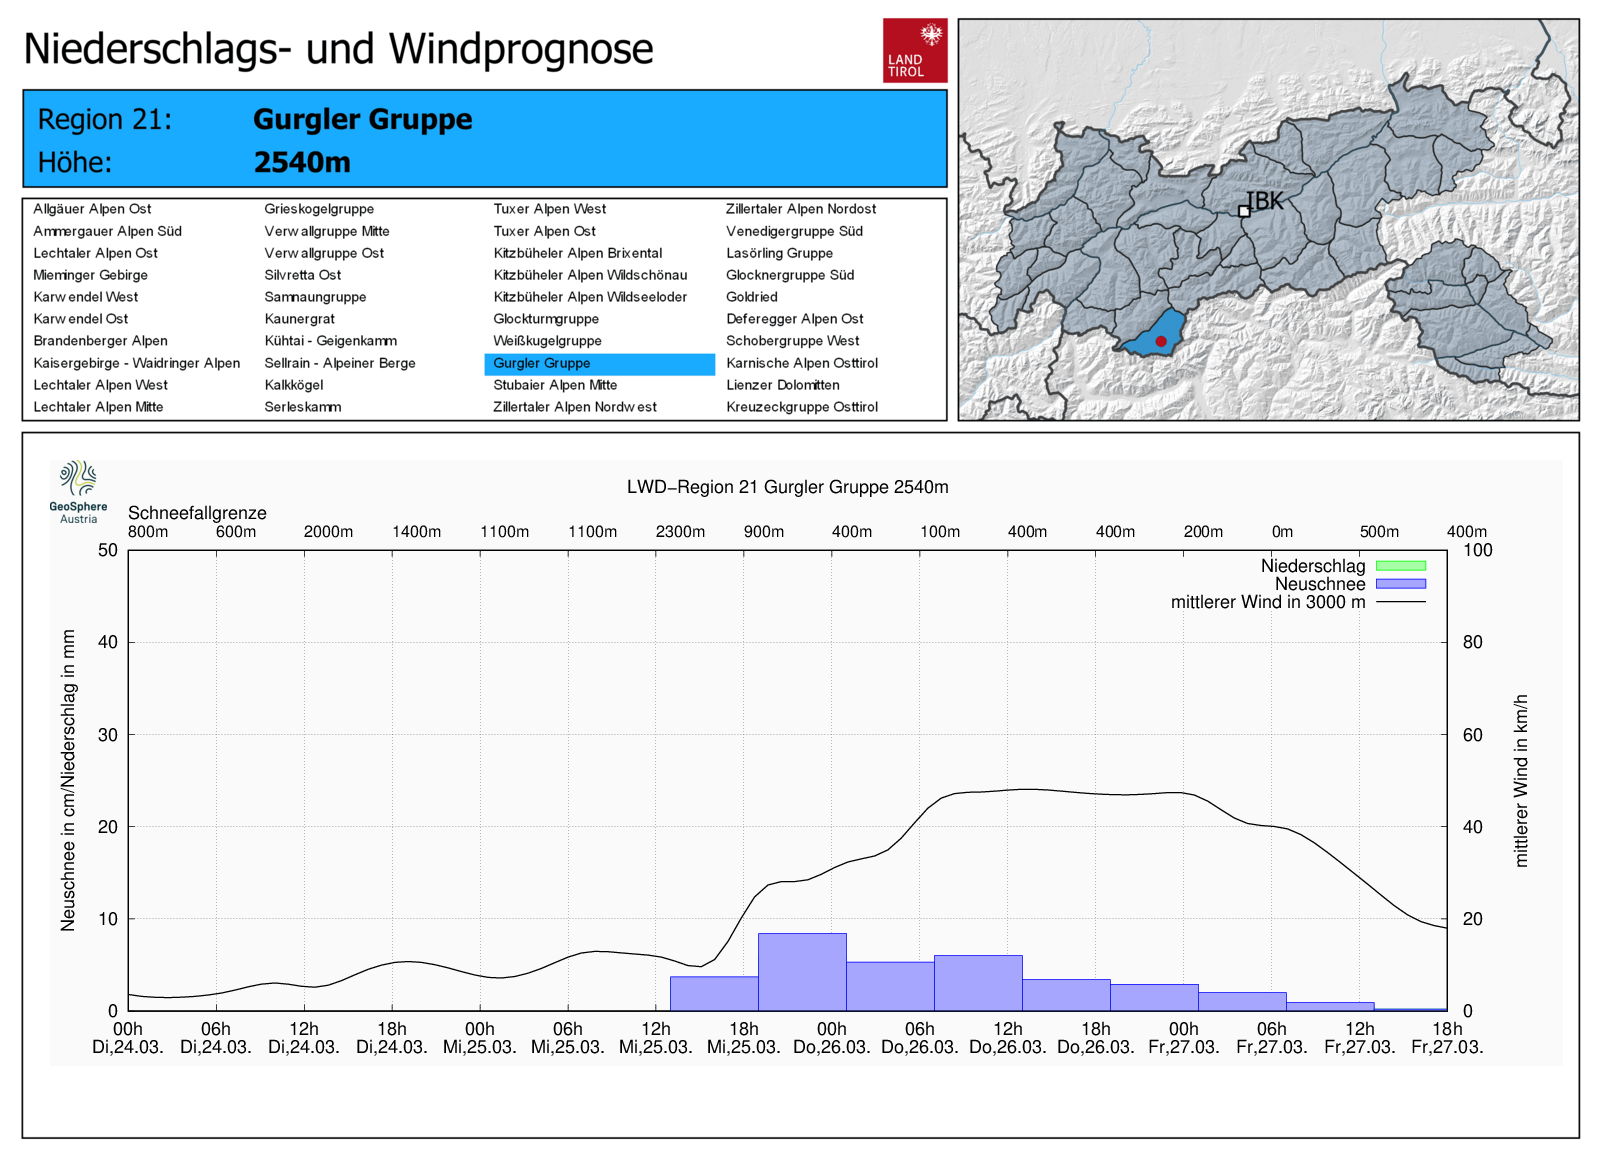Click the red dot on the map
Viewport: 1600px width, 1153px height.
coord(1161,341)
